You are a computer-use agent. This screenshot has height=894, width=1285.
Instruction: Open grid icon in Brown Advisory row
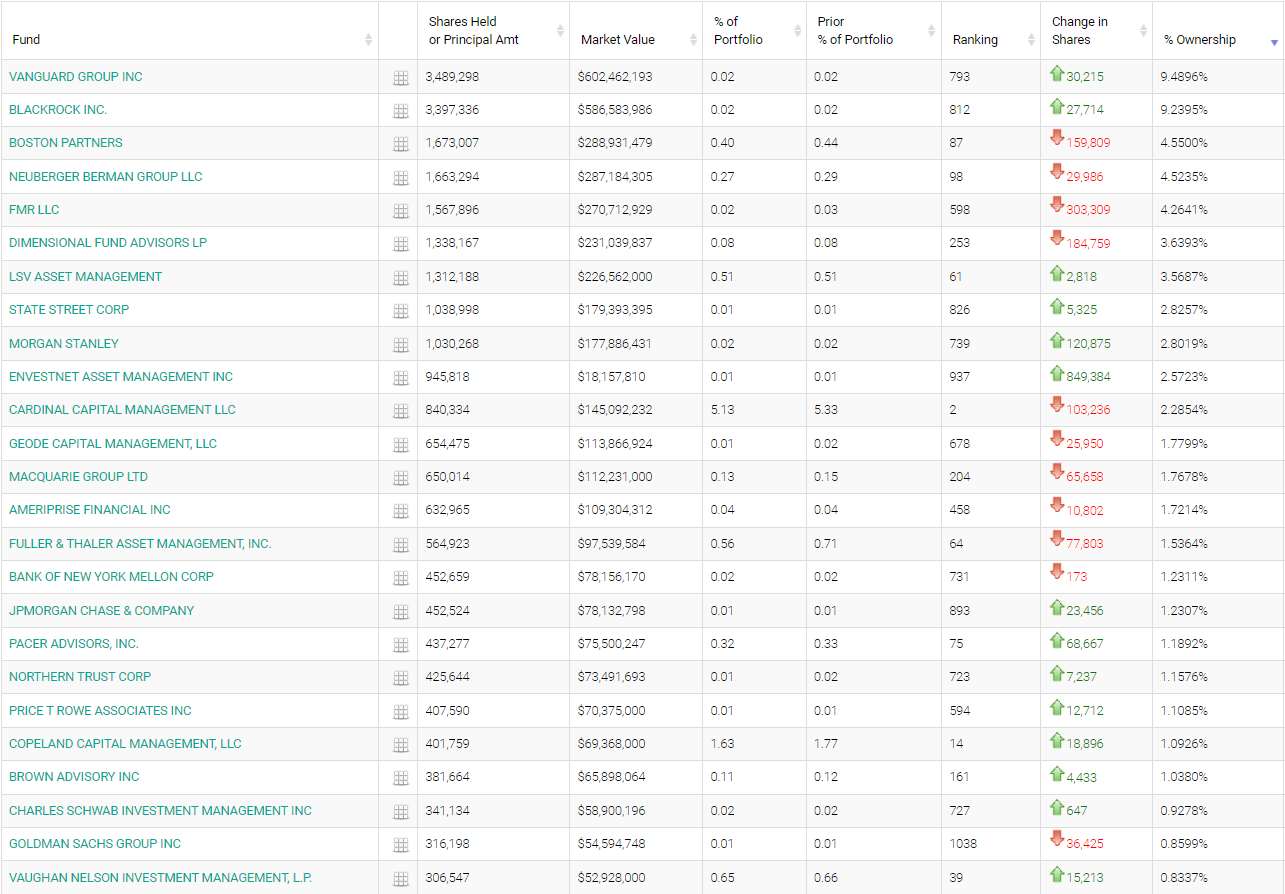pos(401,778)
